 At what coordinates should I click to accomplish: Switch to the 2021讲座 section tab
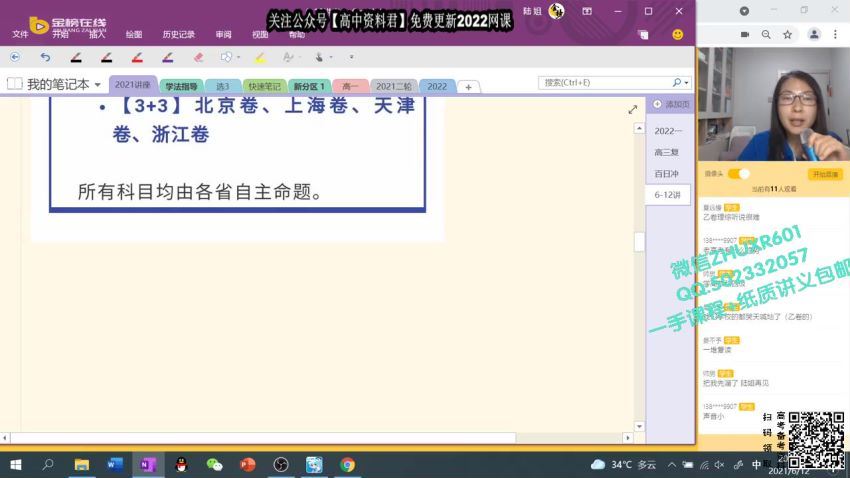coord(133,85)
